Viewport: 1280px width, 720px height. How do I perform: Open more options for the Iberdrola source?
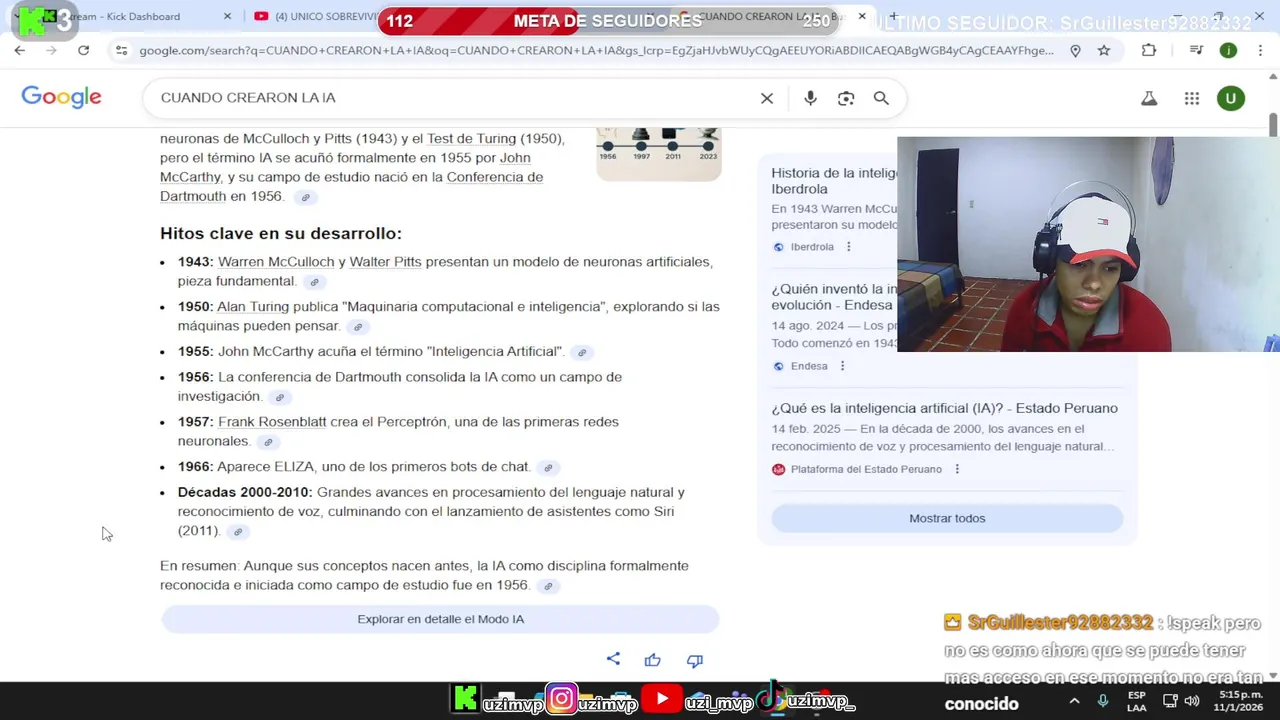(849, 247)
